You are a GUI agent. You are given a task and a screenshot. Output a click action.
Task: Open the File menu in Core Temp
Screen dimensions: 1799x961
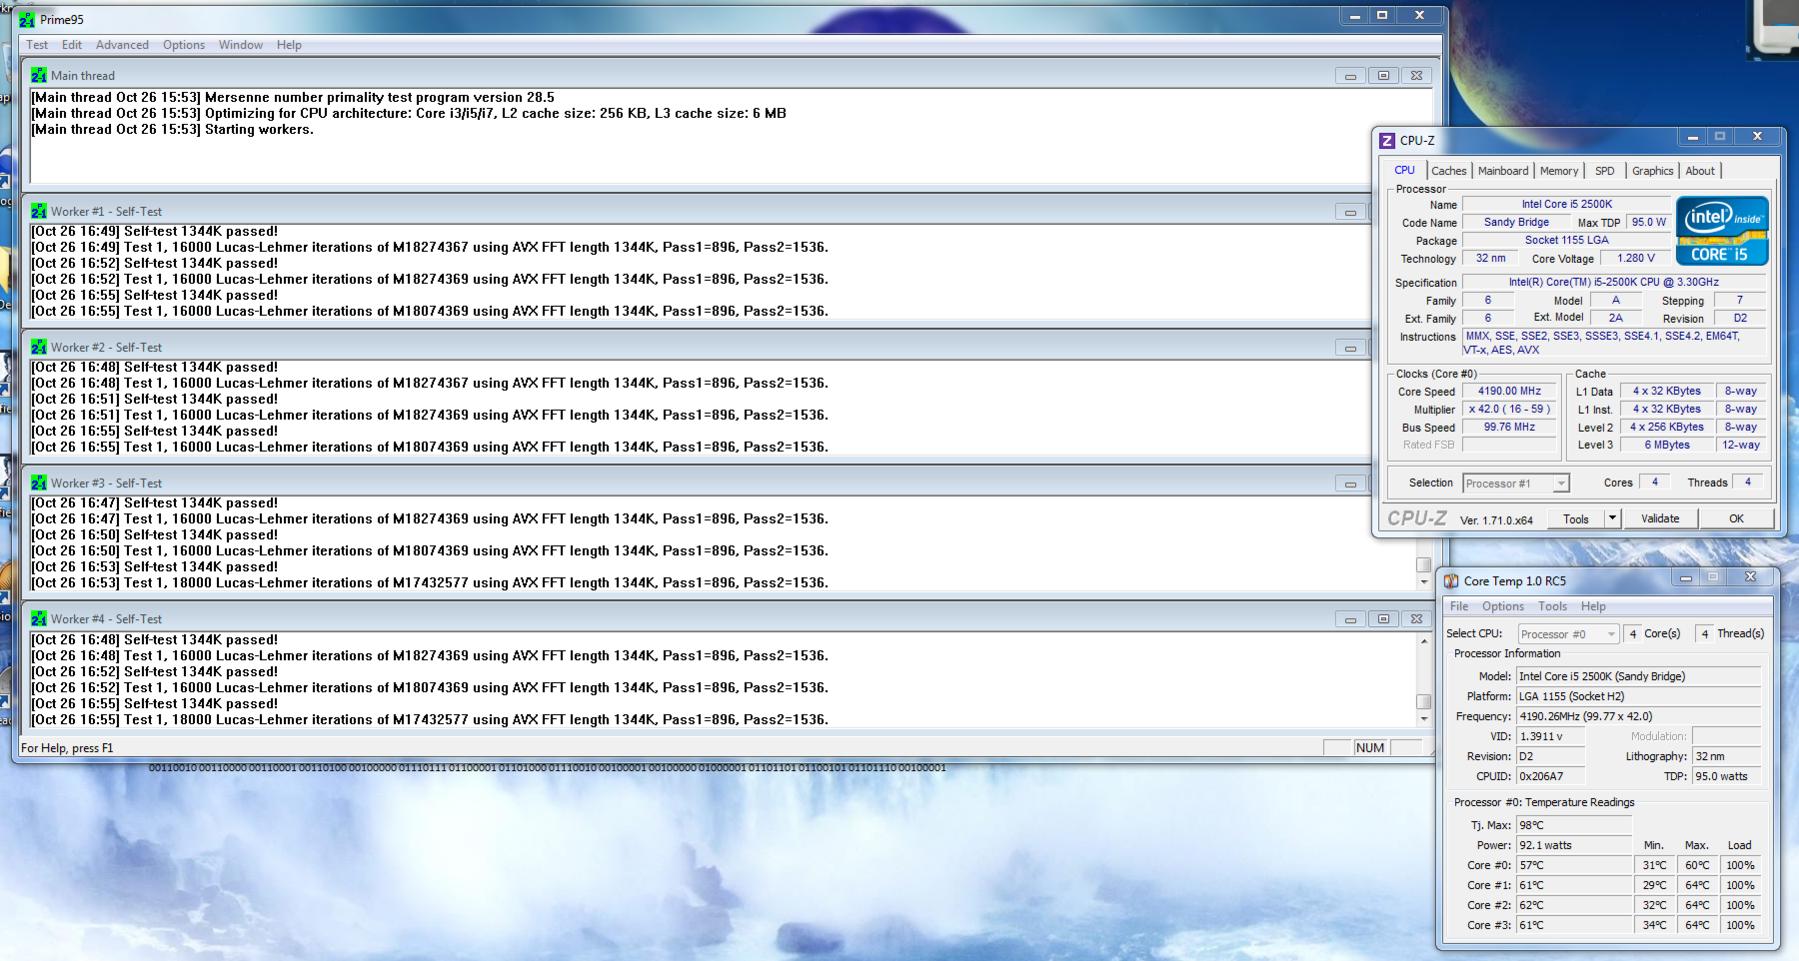1459,607
